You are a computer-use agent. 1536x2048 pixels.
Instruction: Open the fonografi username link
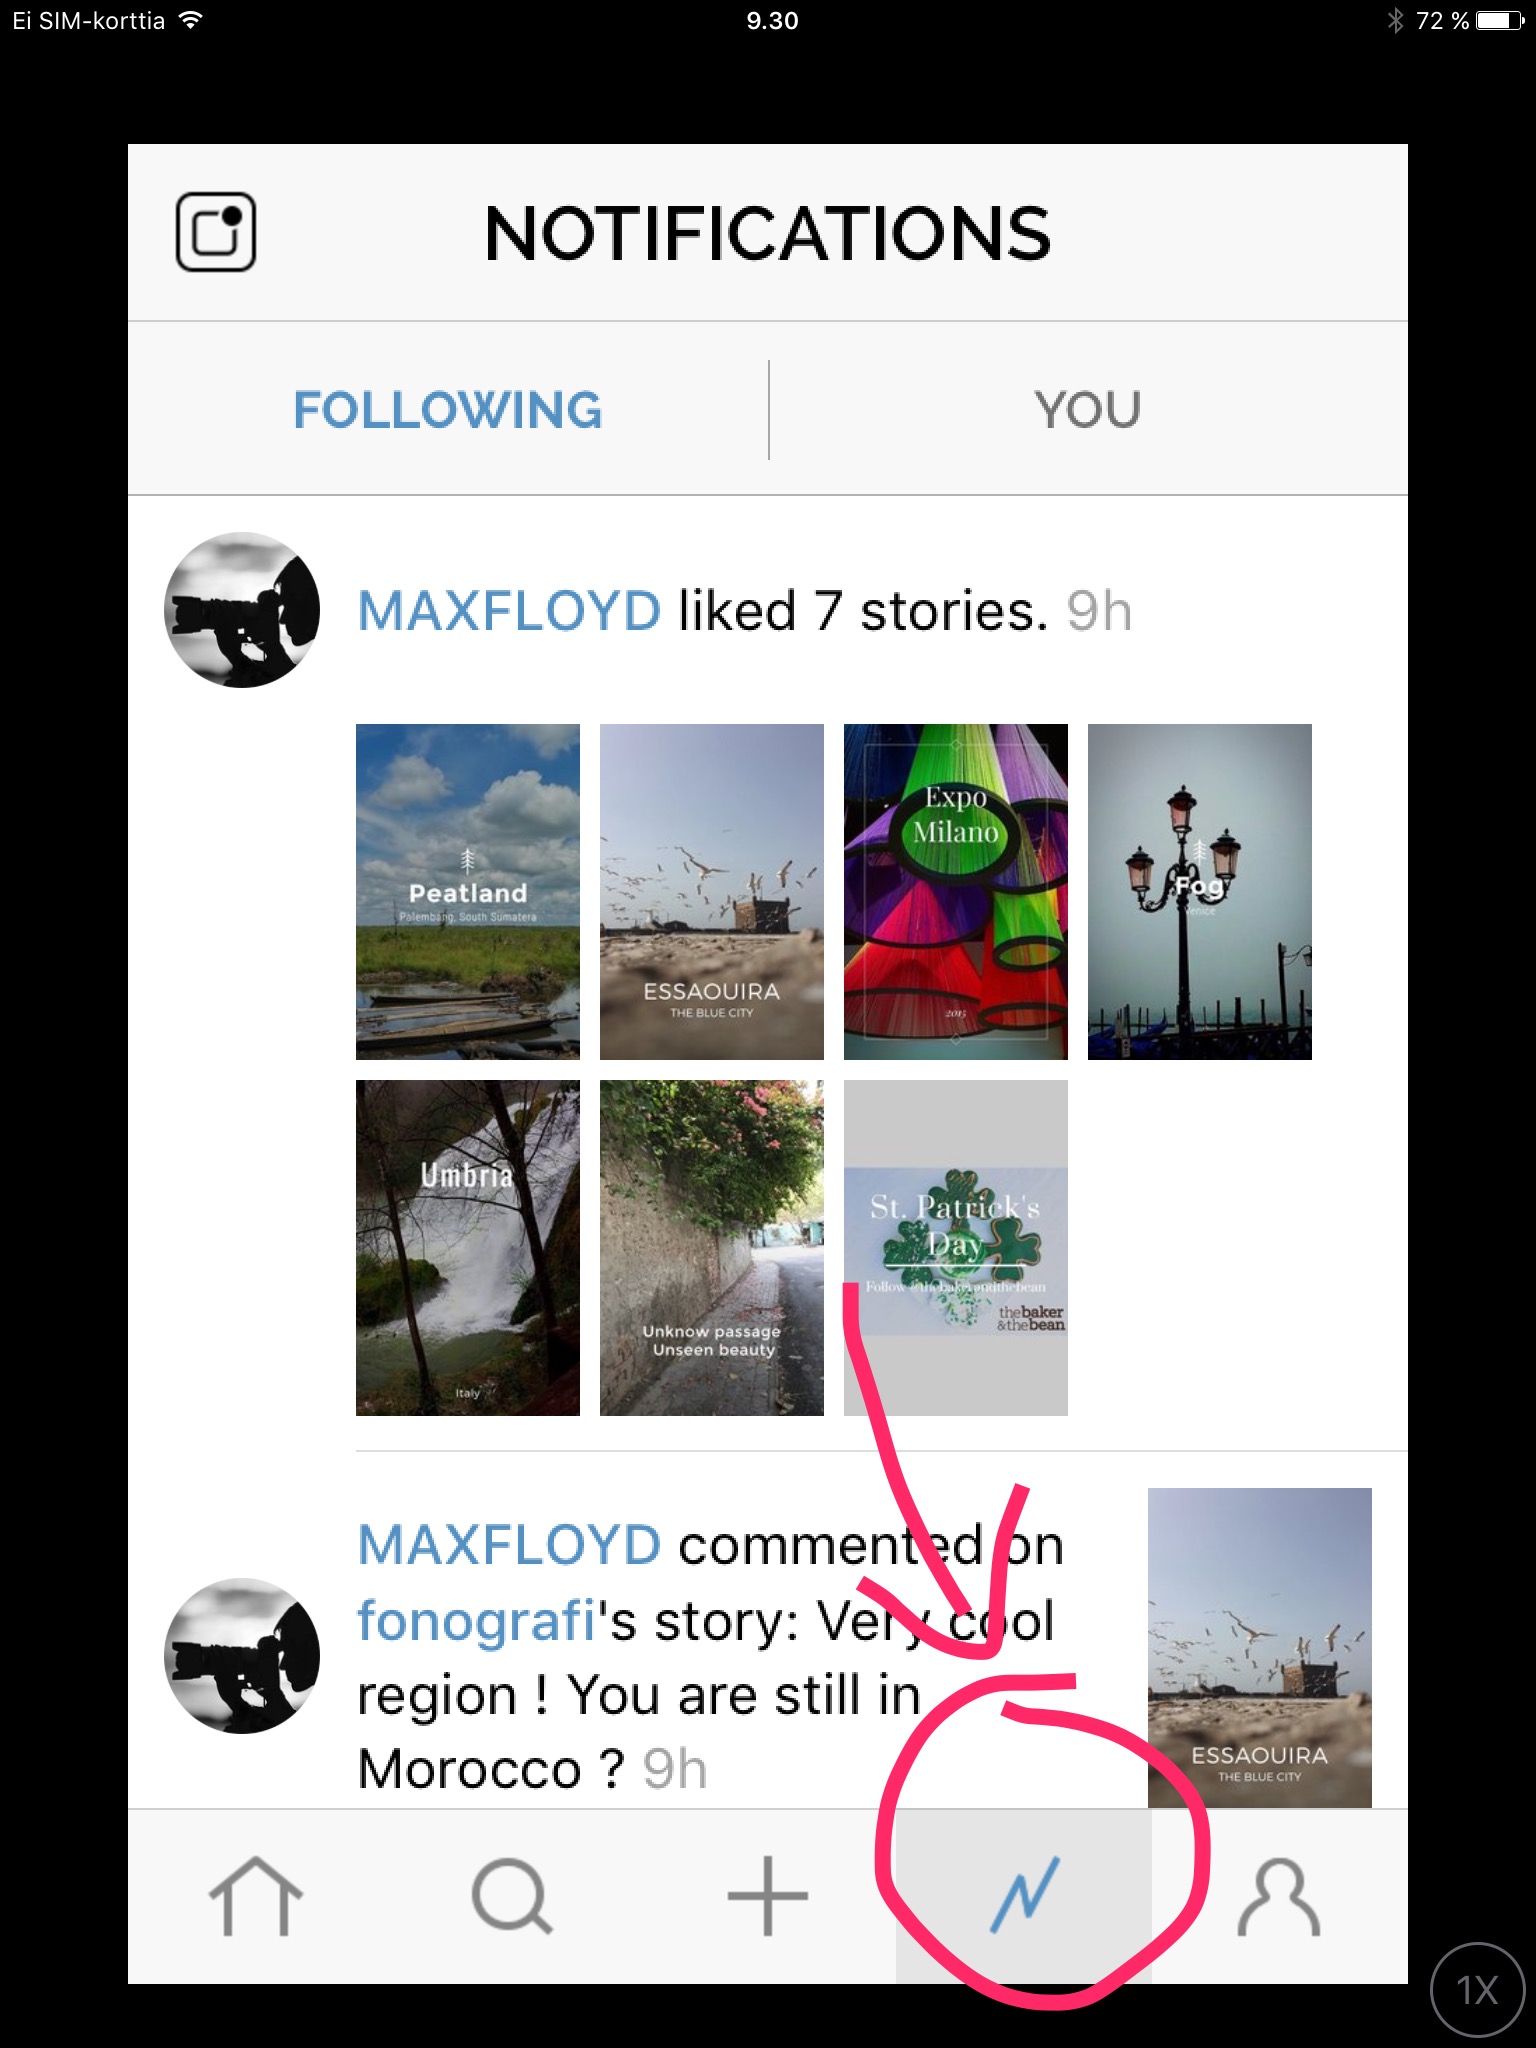point(476,1620)
